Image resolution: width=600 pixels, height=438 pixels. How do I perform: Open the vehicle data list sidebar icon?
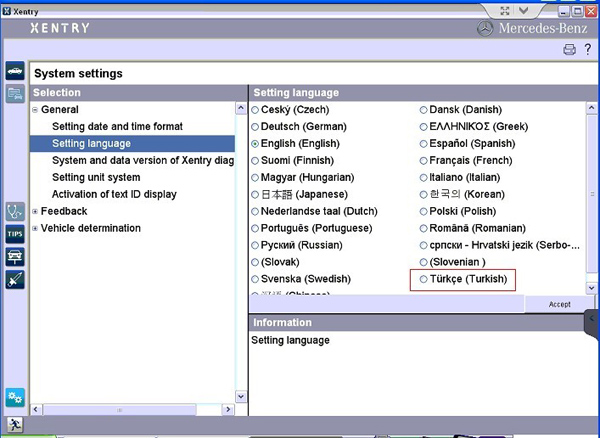[15, 94]
